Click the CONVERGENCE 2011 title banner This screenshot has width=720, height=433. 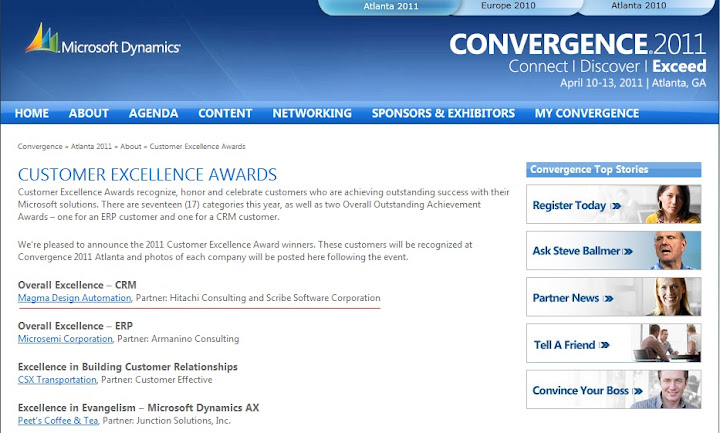577,44
